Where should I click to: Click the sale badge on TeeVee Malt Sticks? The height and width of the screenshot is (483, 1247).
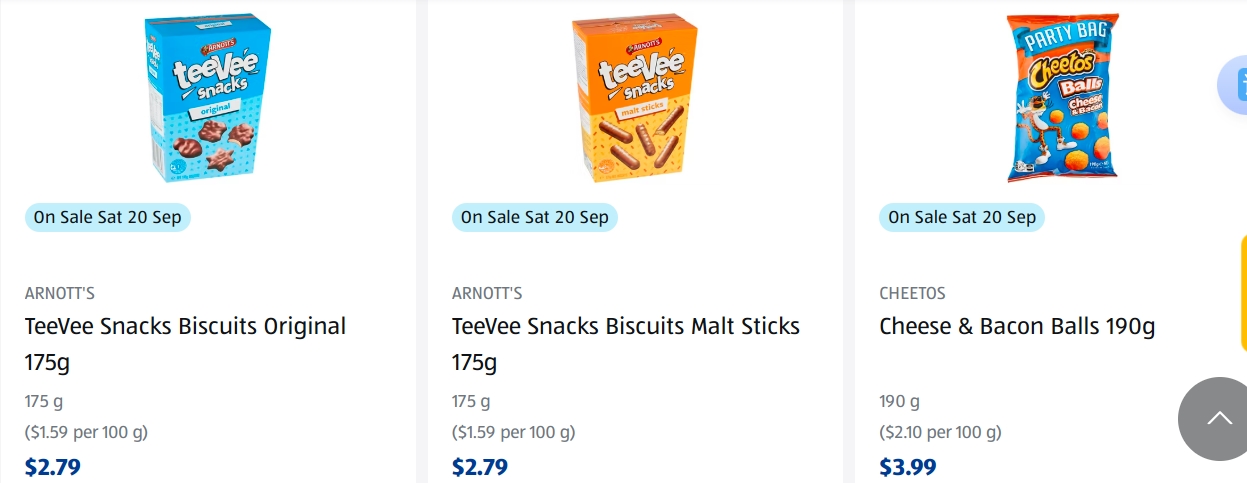click(x=535, y=217)
